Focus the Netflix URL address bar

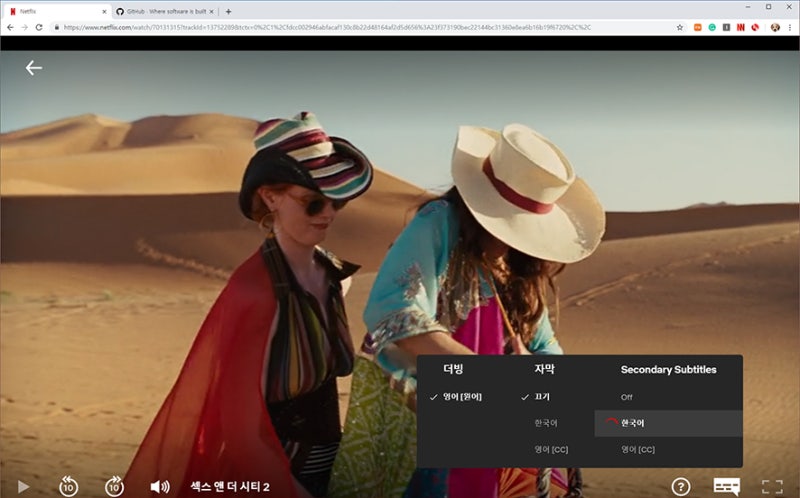tap(327, 27)
